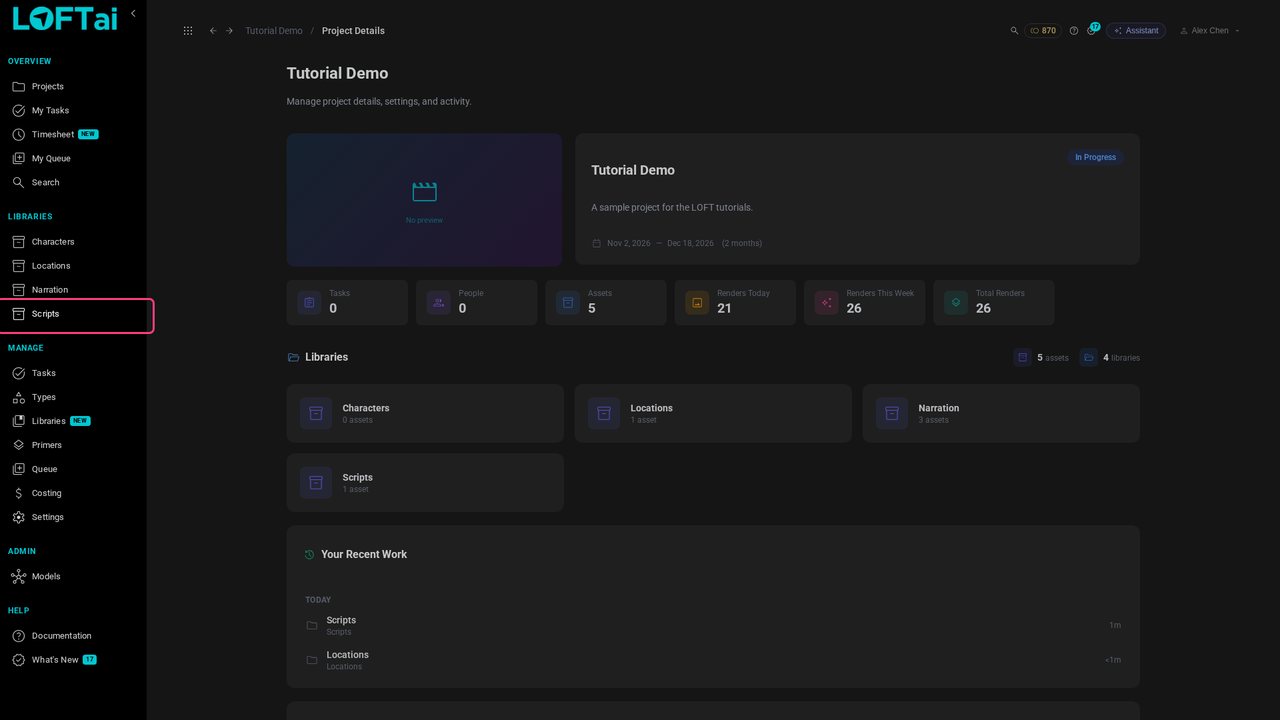Click the Tutorial Demo breadcrumb link
Viewport: 1280px width, 720px height.
pos(274,31)
